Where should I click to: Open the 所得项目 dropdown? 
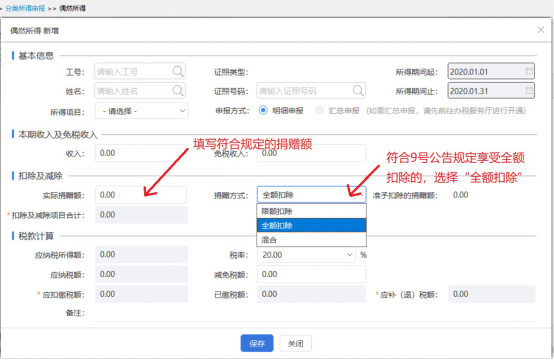[141, 111]
